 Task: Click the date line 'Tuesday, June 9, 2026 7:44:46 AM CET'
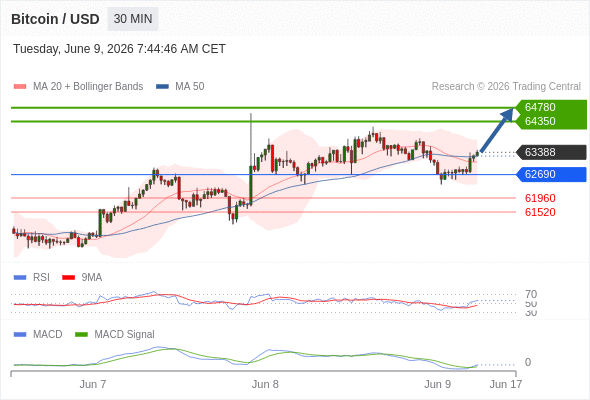tap(119, 49)
